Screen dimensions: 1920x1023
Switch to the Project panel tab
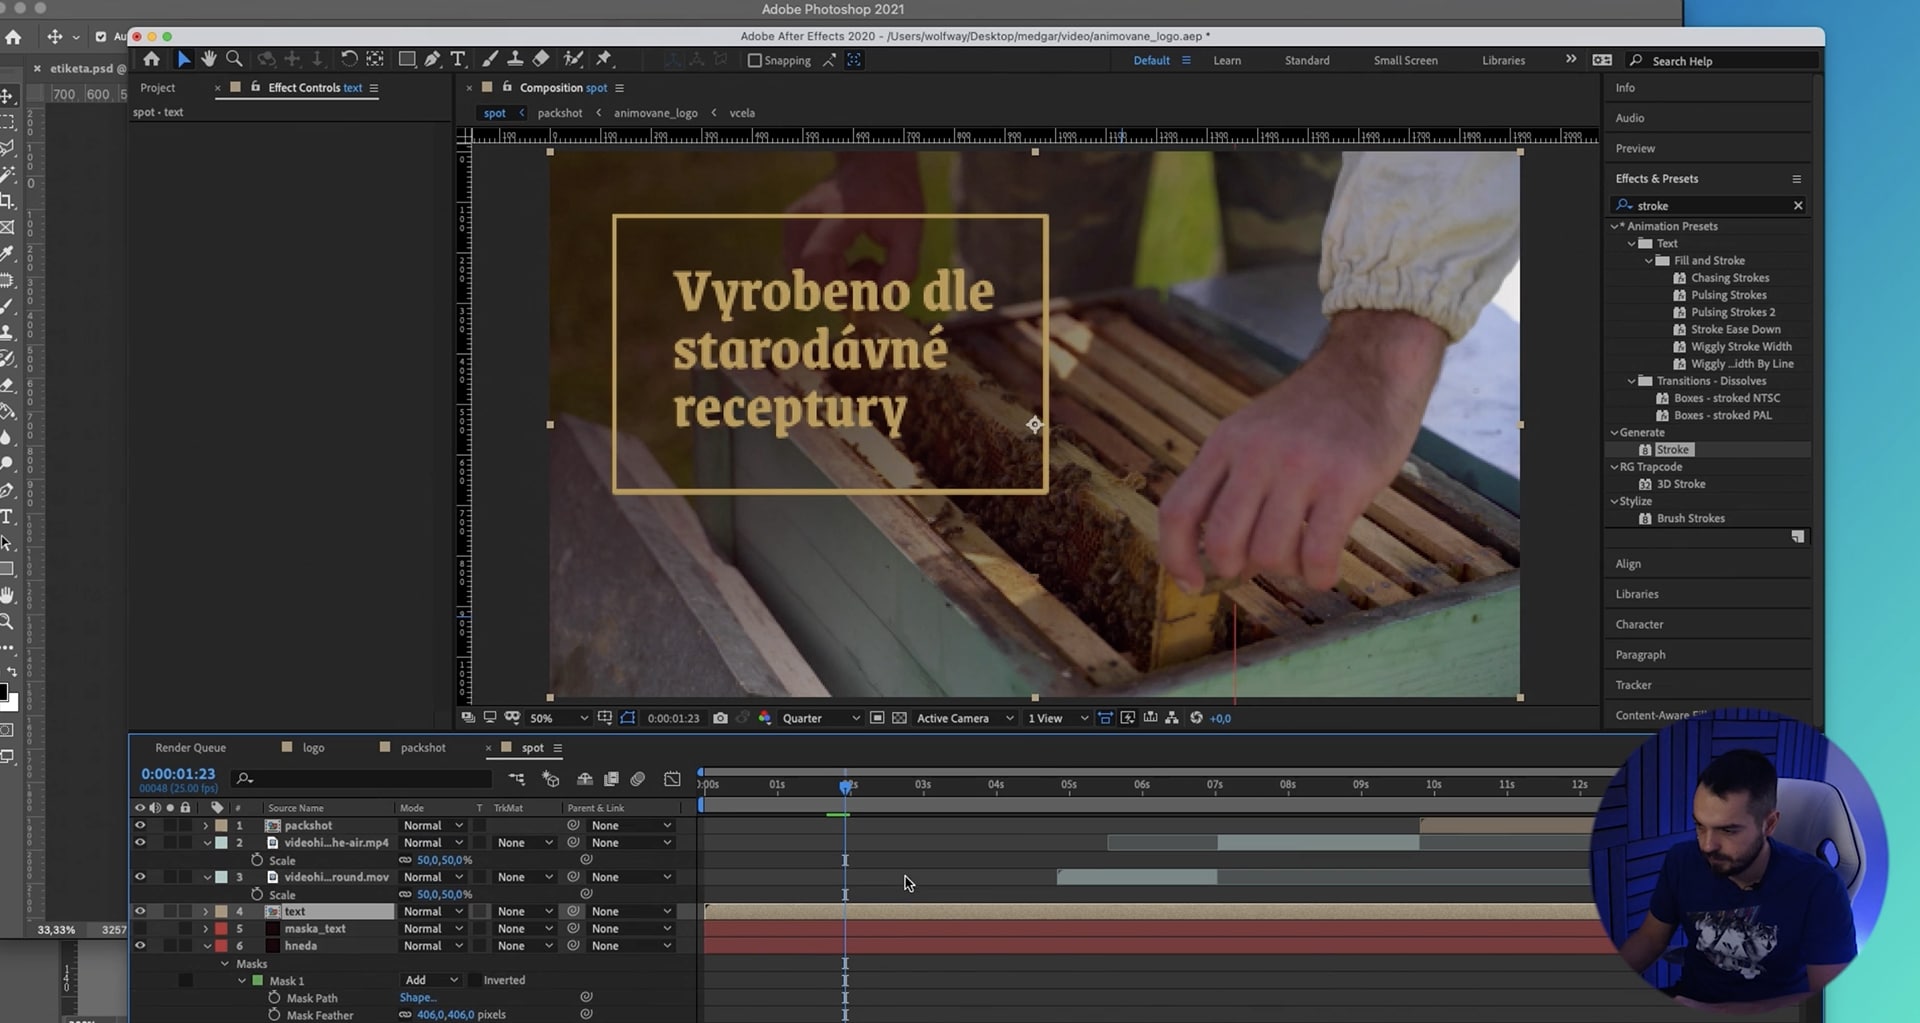[157, 88]
